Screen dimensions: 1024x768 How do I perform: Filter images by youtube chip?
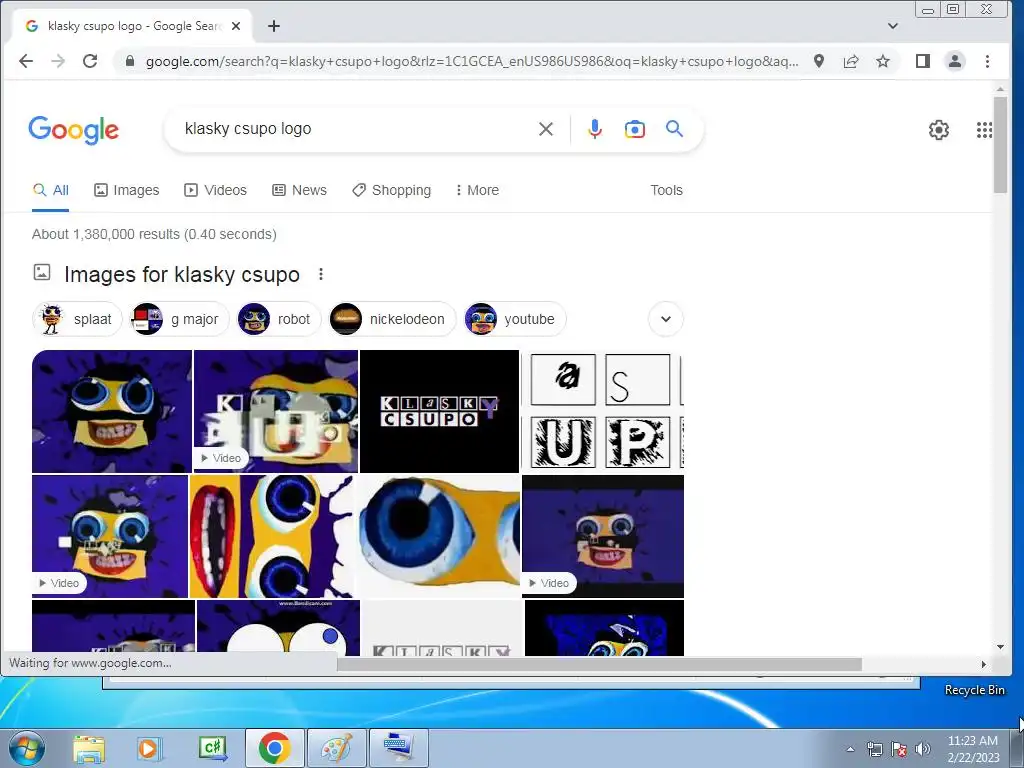pos(514,319)
